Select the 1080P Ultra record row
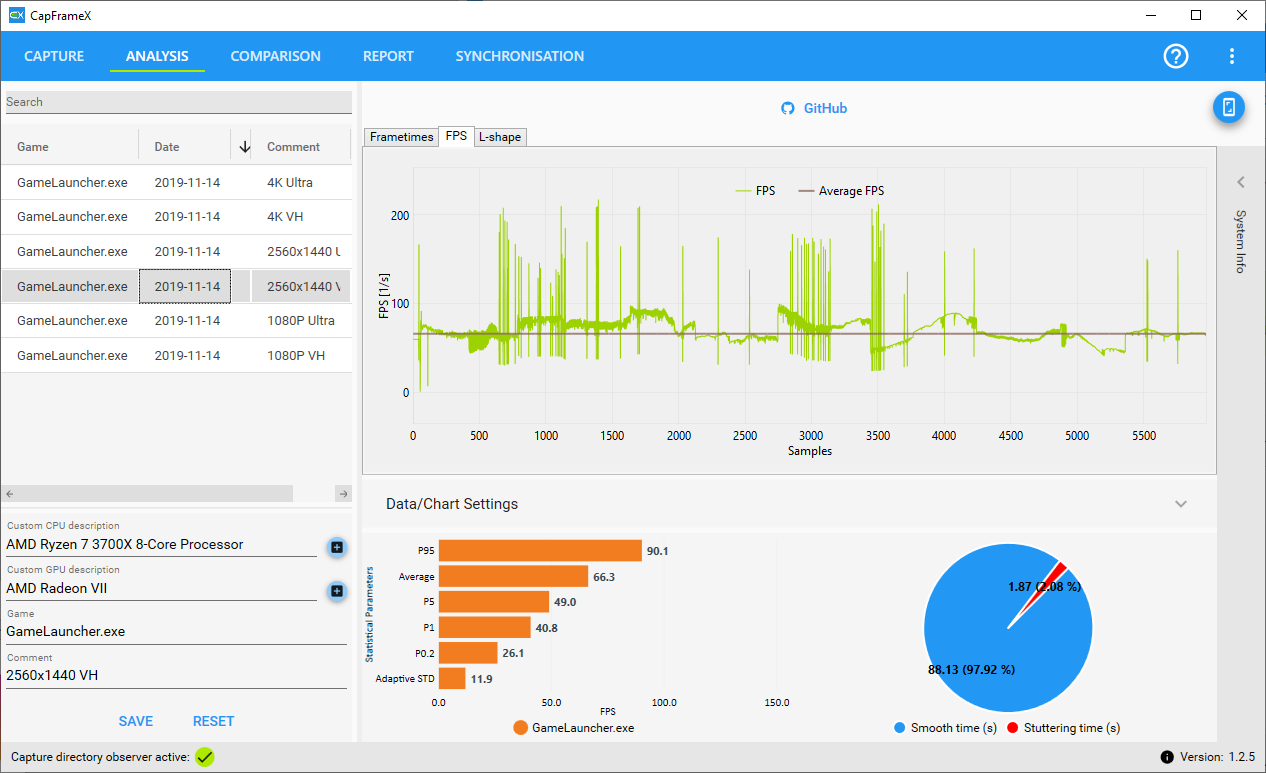 point(176,321)
